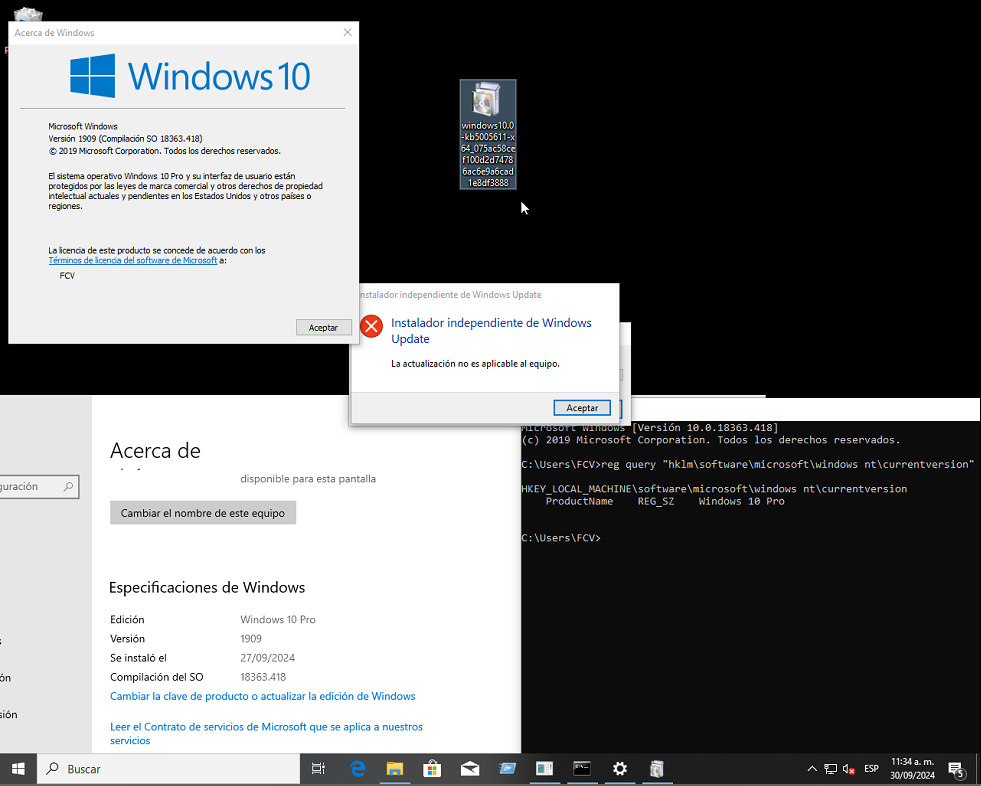Select the windows10.0-kb5005611 update file on desktop

point(488,135)
